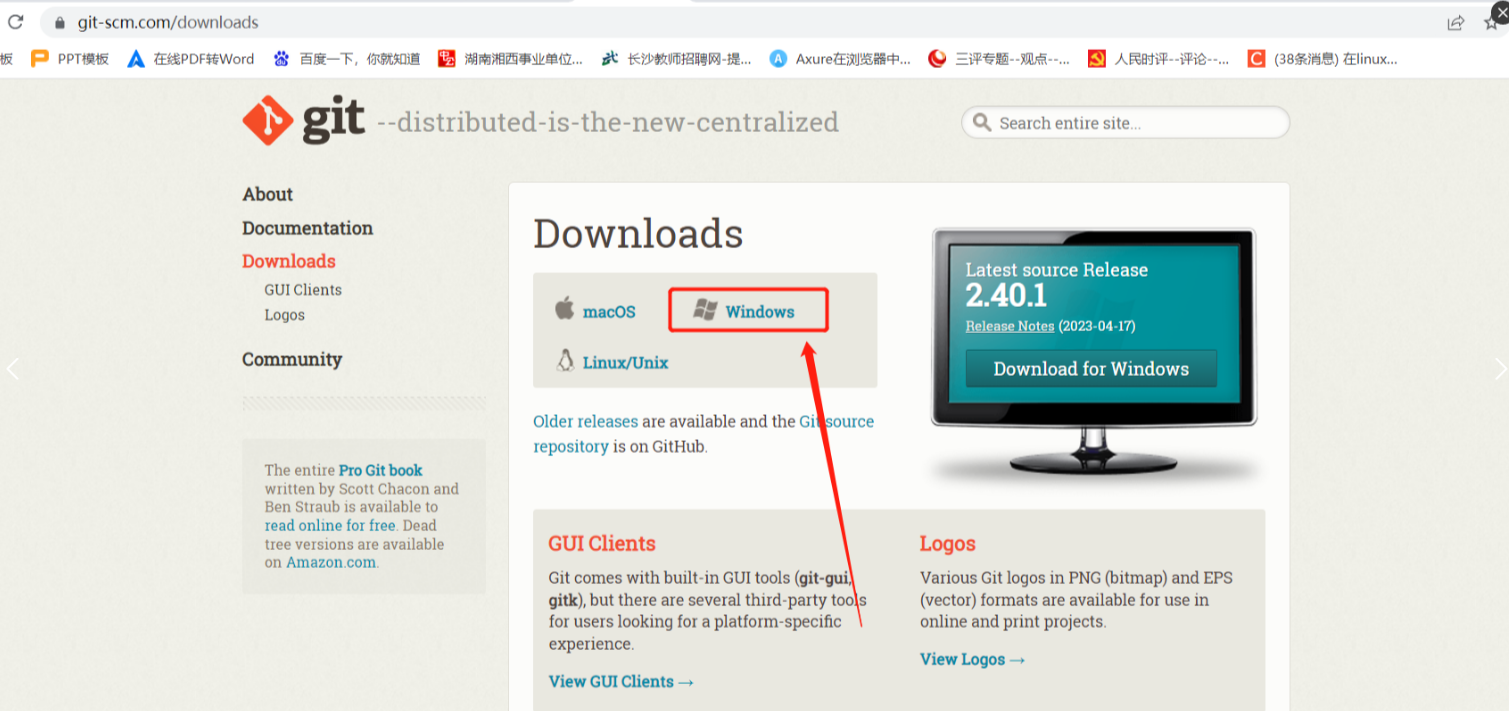Screen dimensions: 1509x711
Task: Close the image viewer with X
Action: (x=1499, y=12)
